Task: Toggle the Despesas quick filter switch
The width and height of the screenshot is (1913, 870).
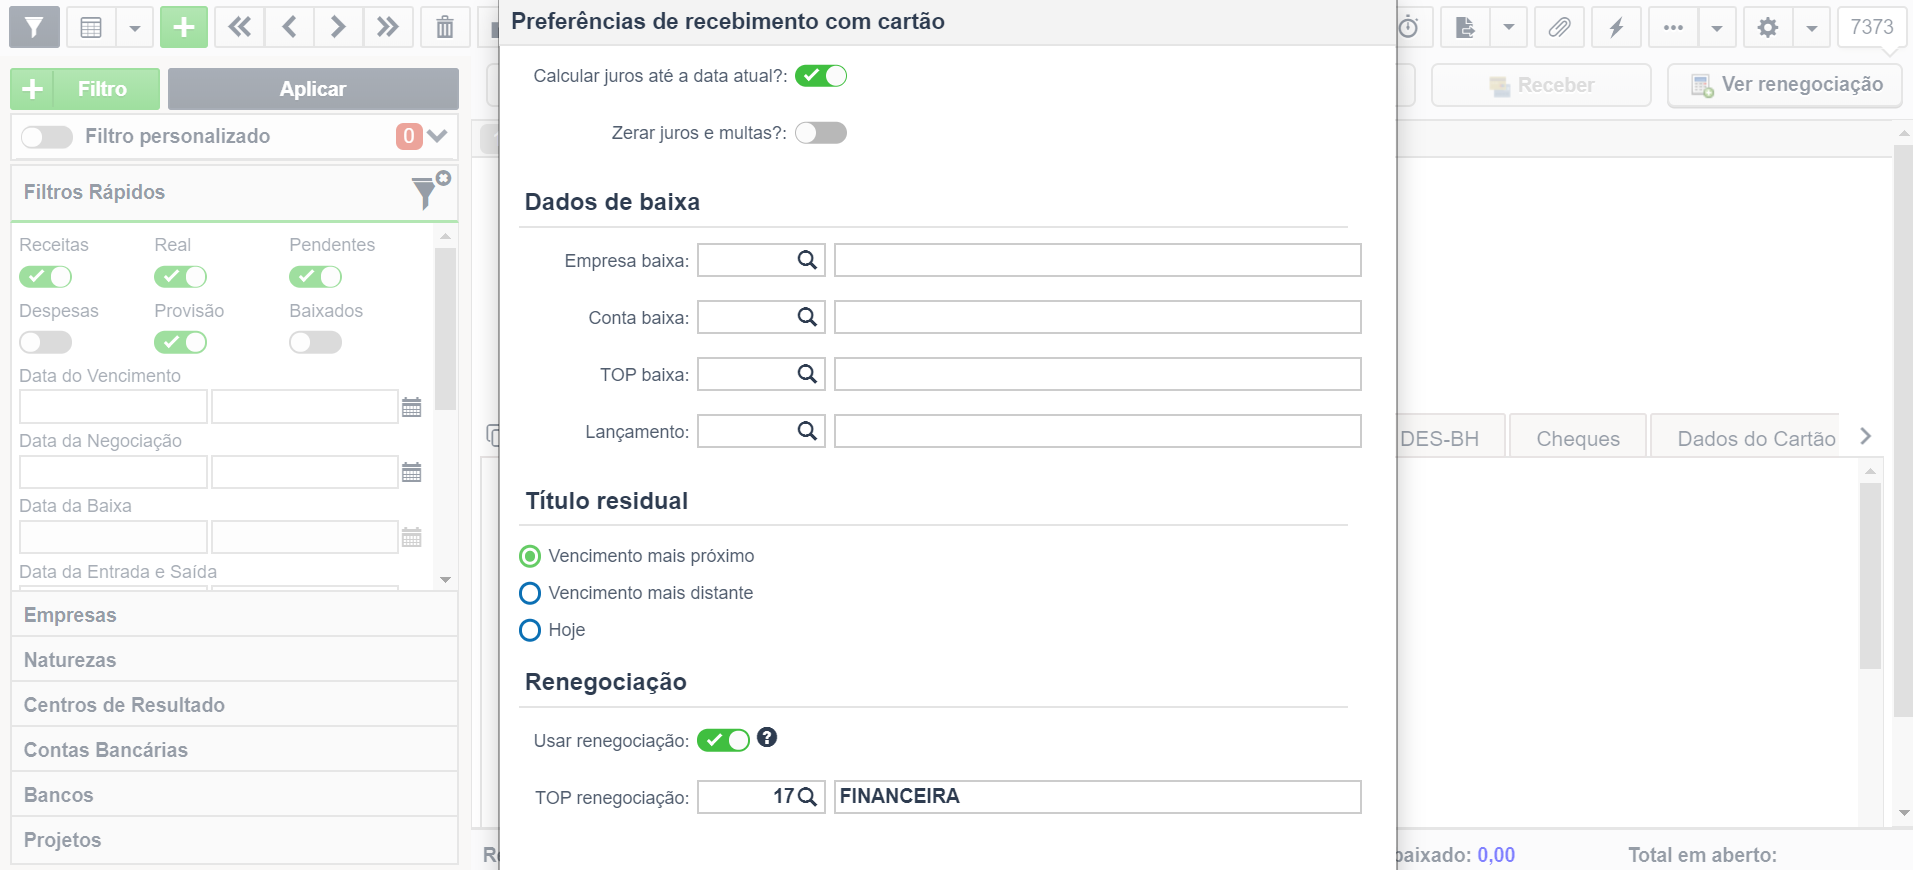Action: (46, 342)
